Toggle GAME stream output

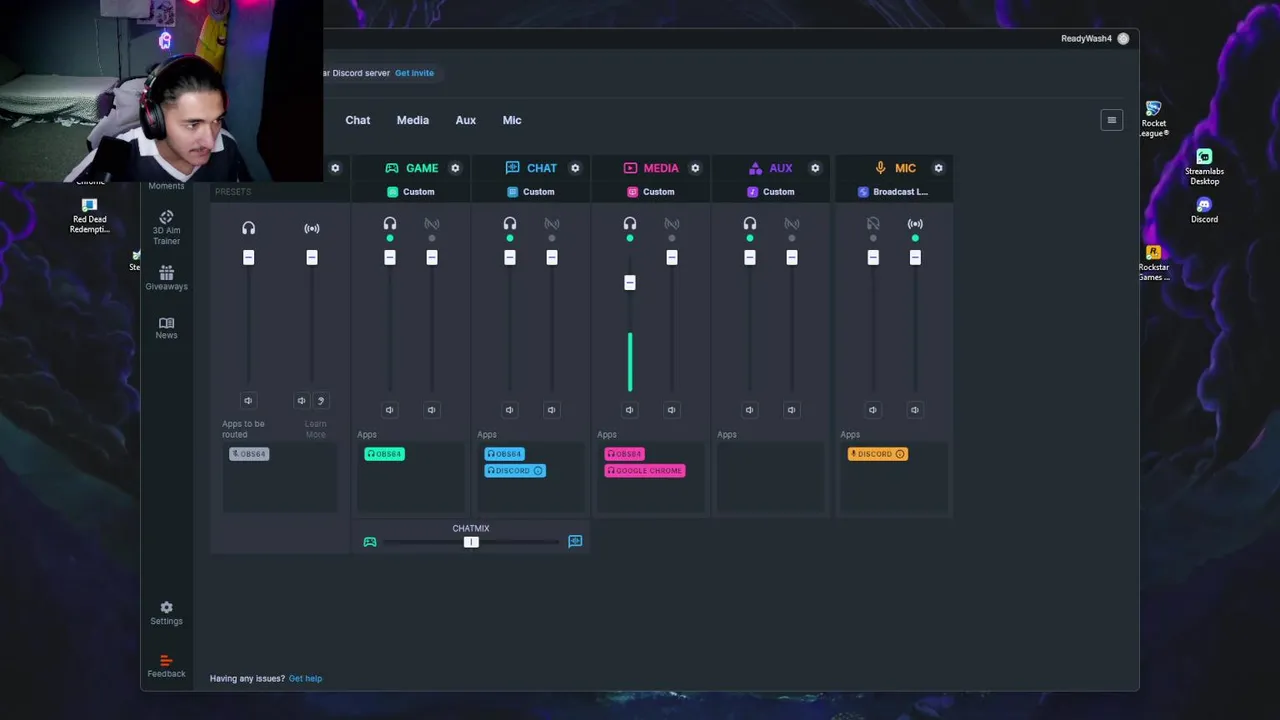432,224
